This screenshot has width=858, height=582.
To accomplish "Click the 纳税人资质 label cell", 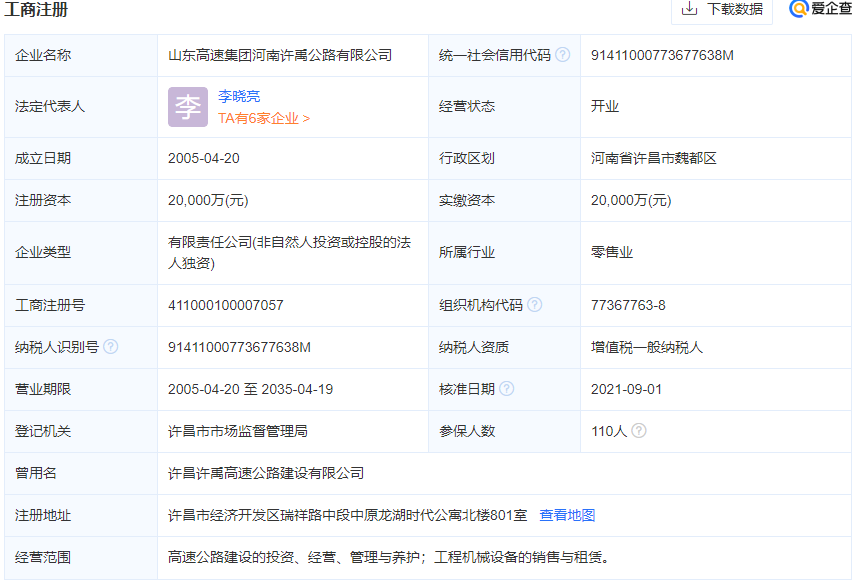I will tap(504, 347).
